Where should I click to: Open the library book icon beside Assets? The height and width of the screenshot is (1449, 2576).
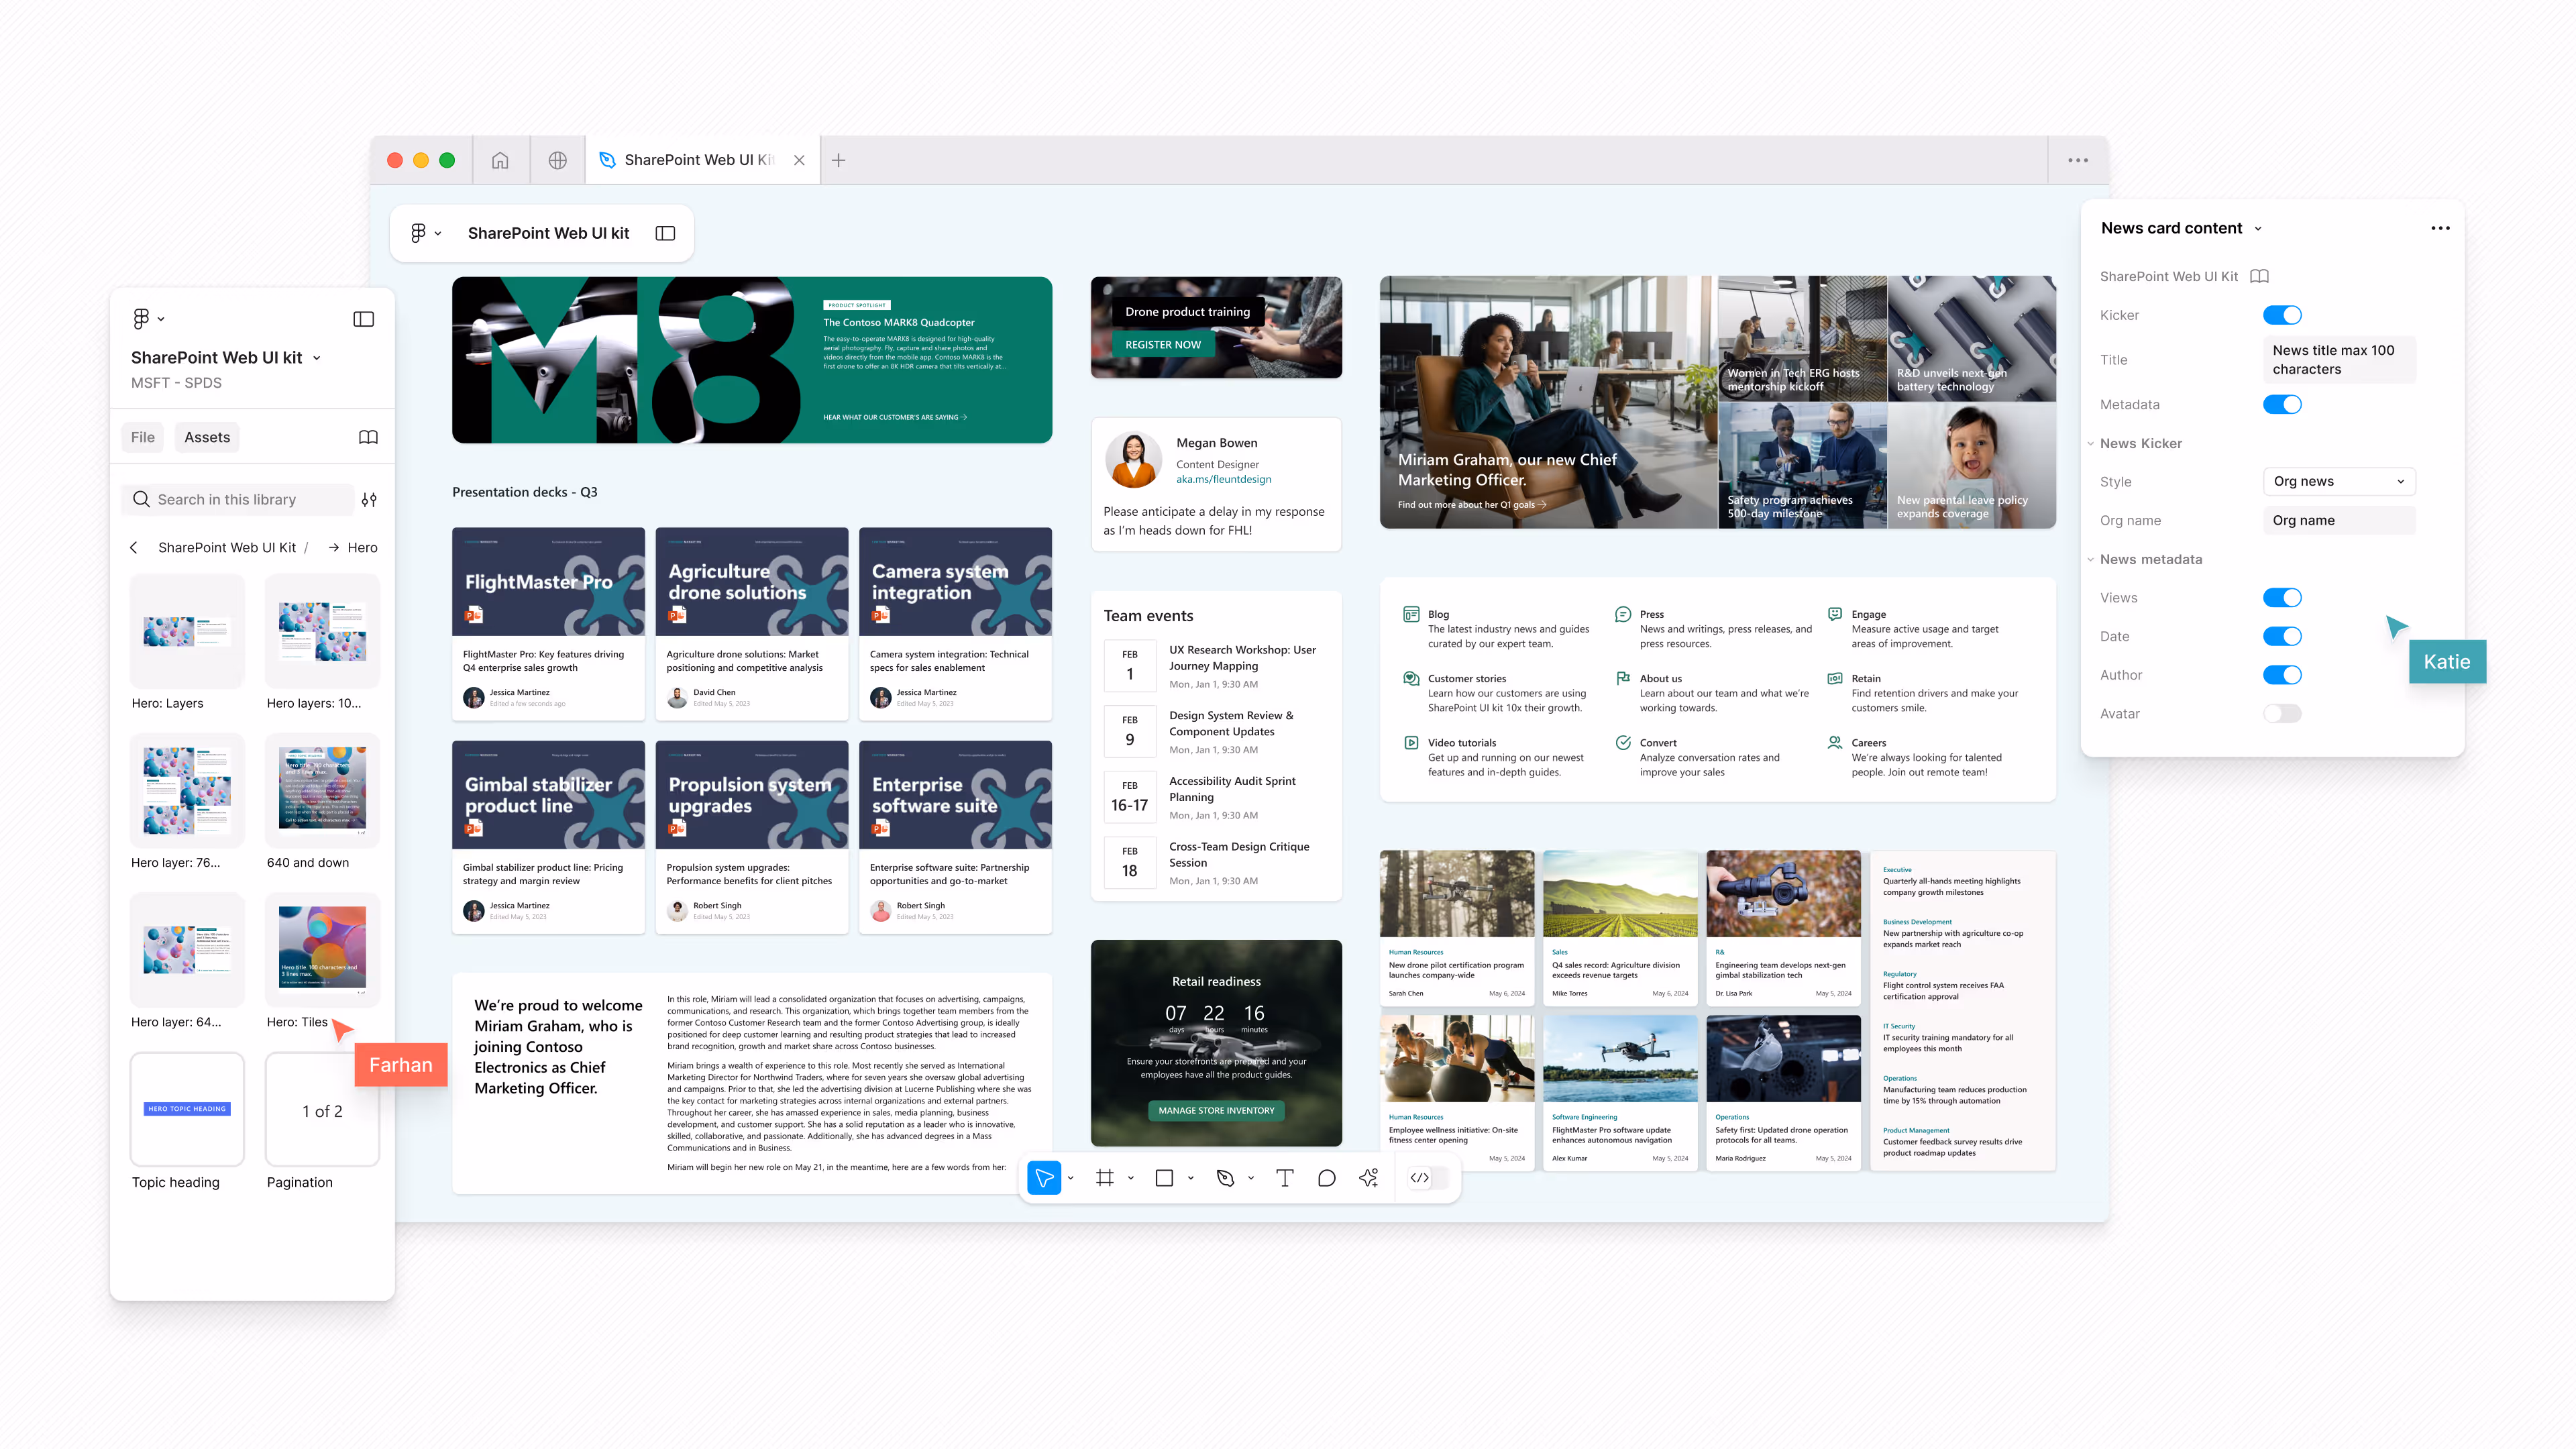tap(368, 436)
